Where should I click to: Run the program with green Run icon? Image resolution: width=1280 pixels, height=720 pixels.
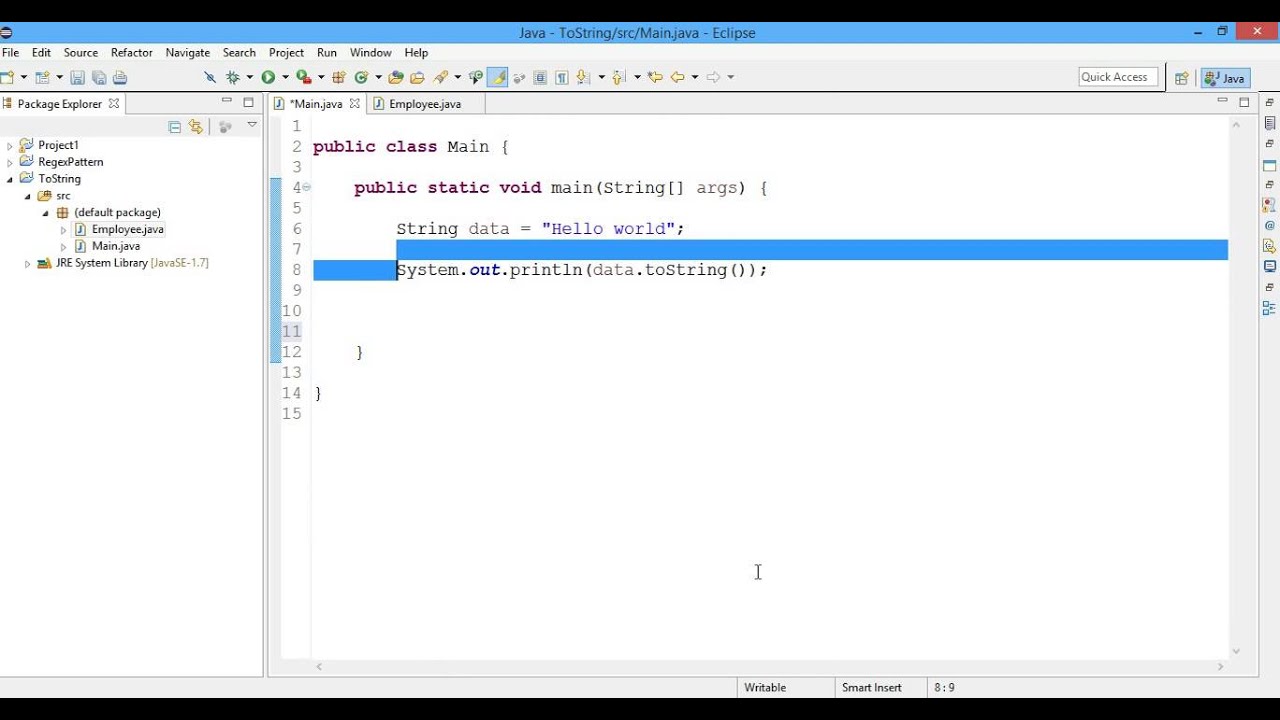(x=268, y=77)
